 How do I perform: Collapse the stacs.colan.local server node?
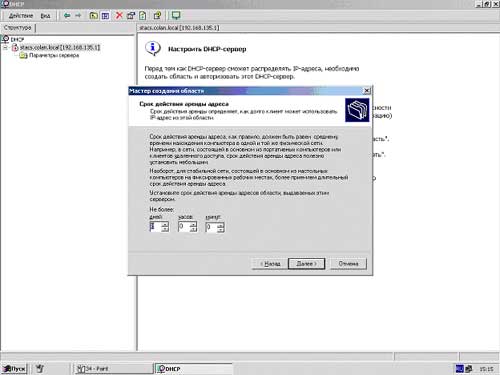5,48
